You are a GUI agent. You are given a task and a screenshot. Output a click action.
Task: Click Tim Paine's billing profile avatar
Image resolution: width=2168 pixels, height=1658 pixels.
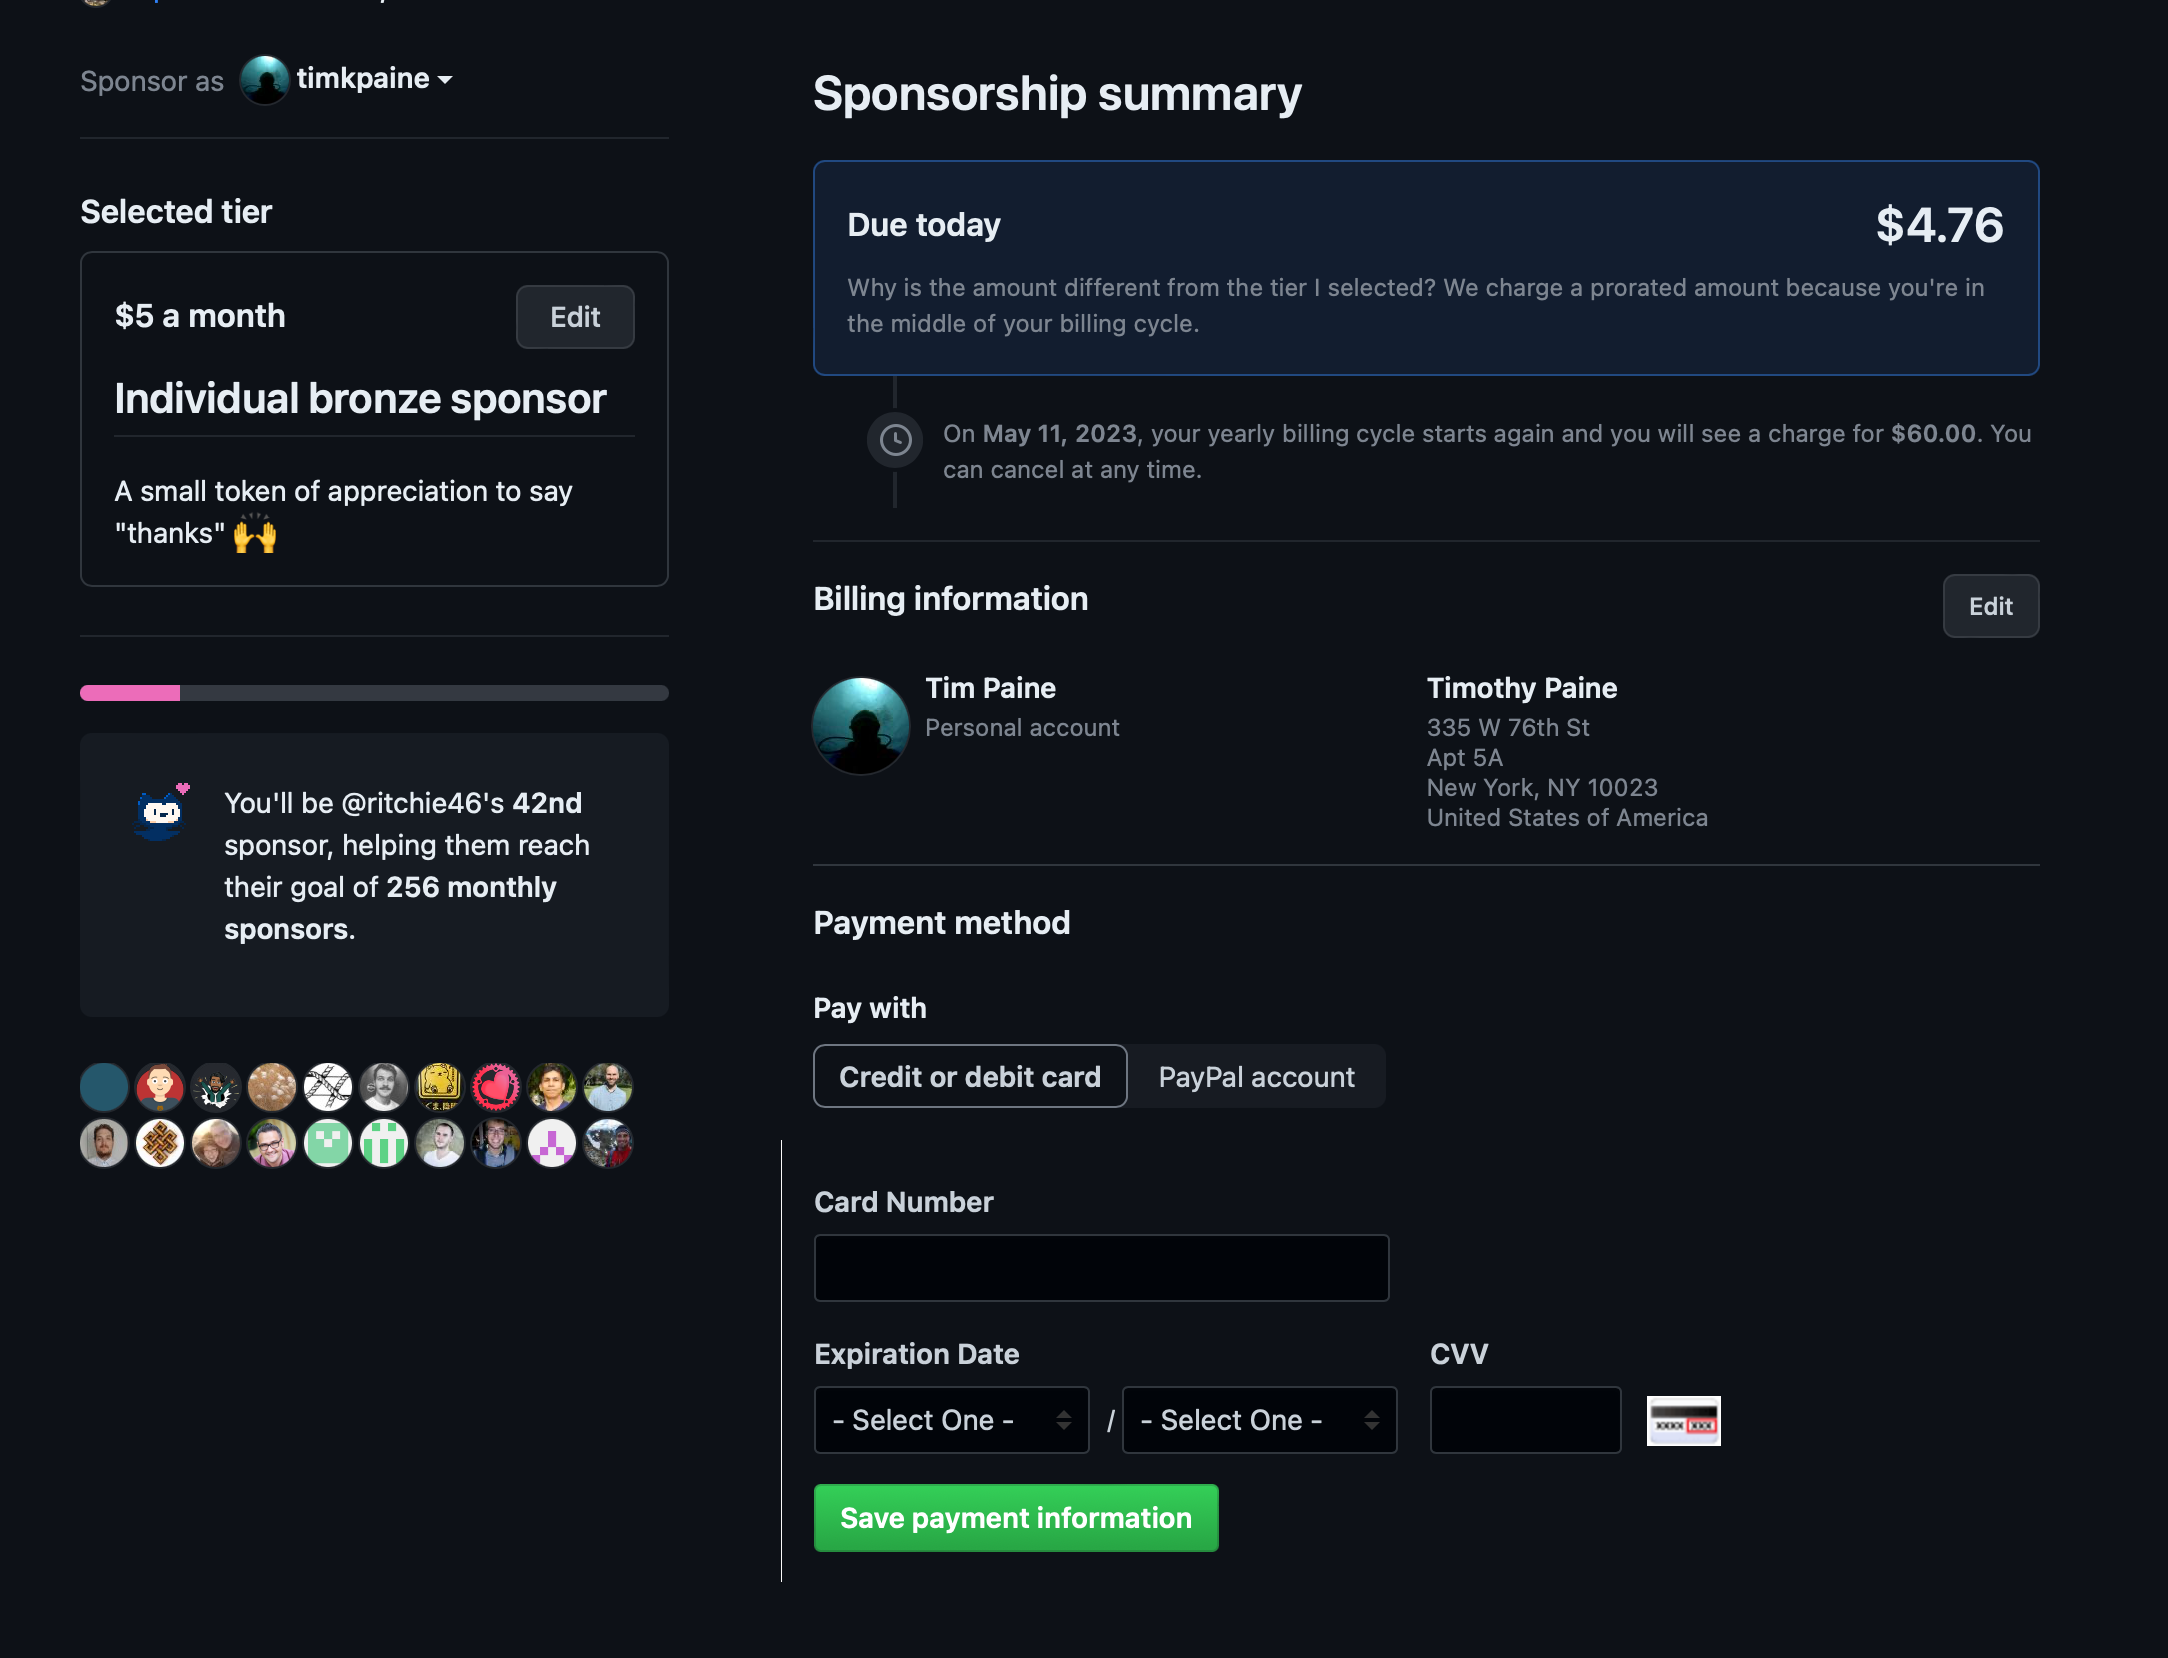(x=860, y=725)
